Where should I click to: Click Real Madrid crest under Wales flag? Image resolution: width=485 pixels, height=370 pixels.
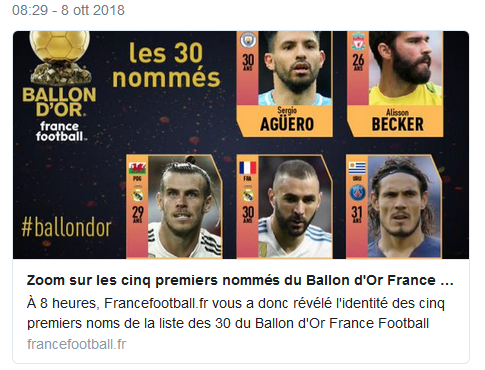tap(138, 194)
